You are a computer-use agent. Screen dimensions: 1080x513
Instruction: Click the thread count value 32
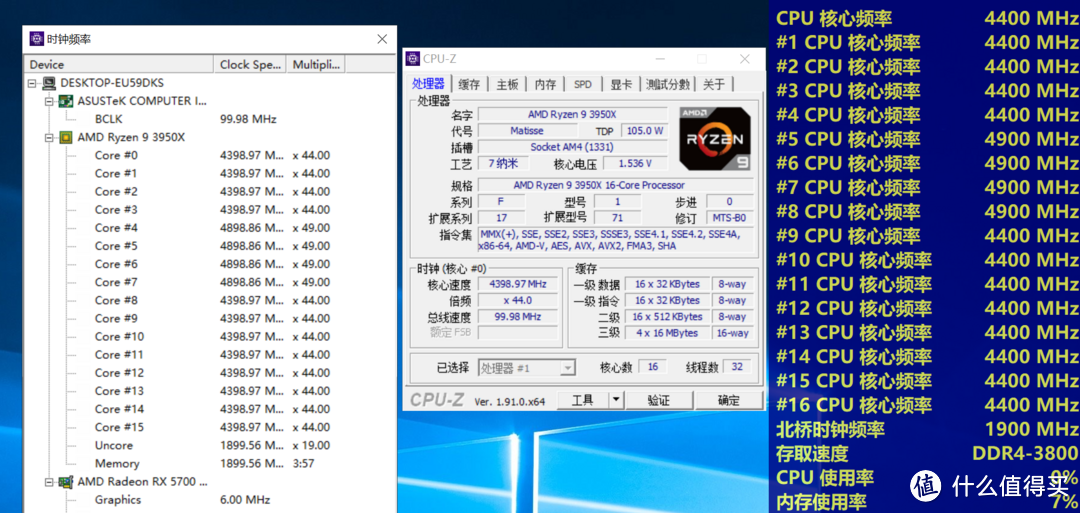(737, 367)
